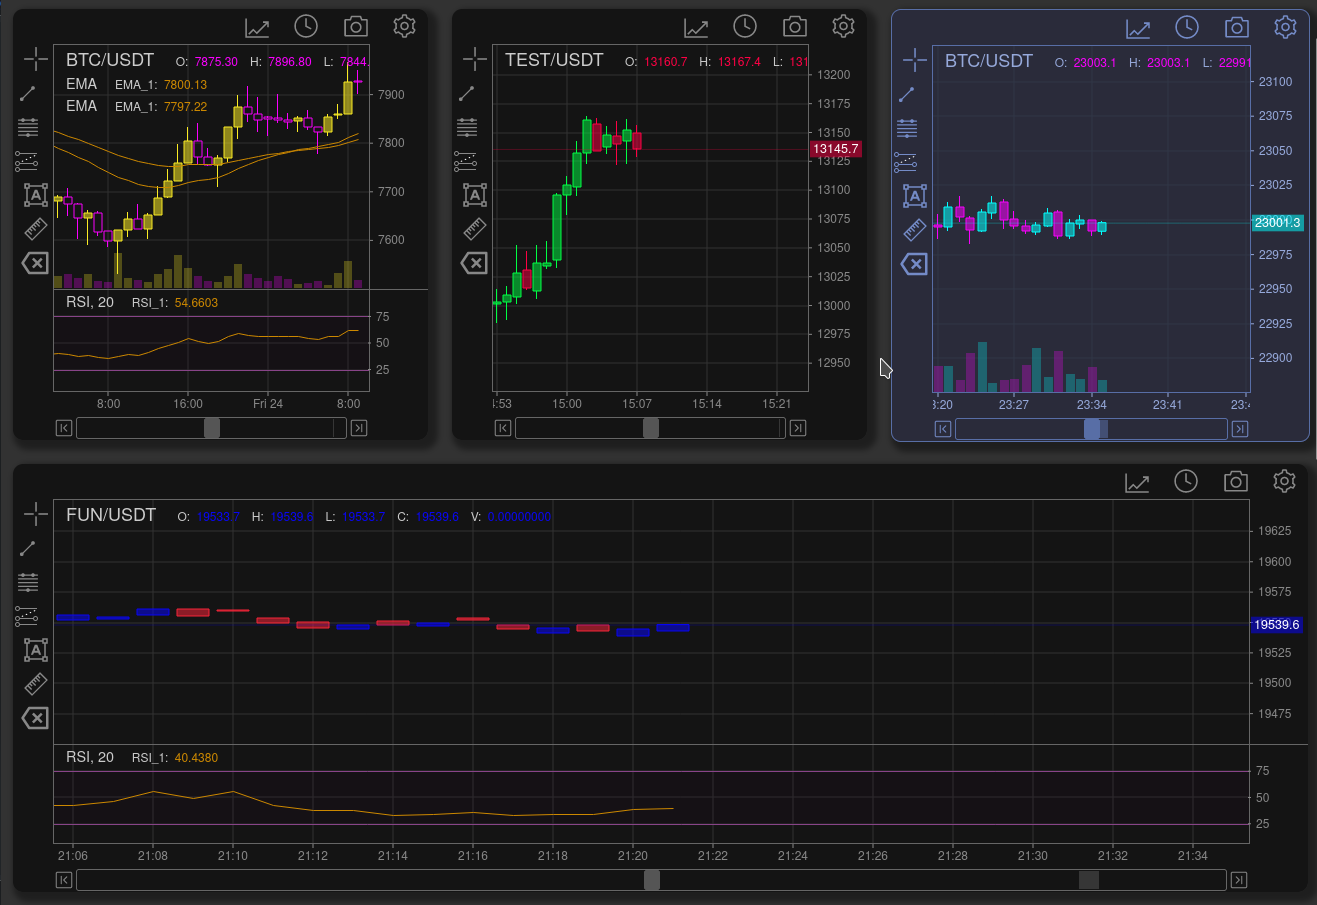Jump to start in top-left BTC/USDT scrollbar
The height and width of the screenshot is (905, 1317).
click(x=64, y=428)
